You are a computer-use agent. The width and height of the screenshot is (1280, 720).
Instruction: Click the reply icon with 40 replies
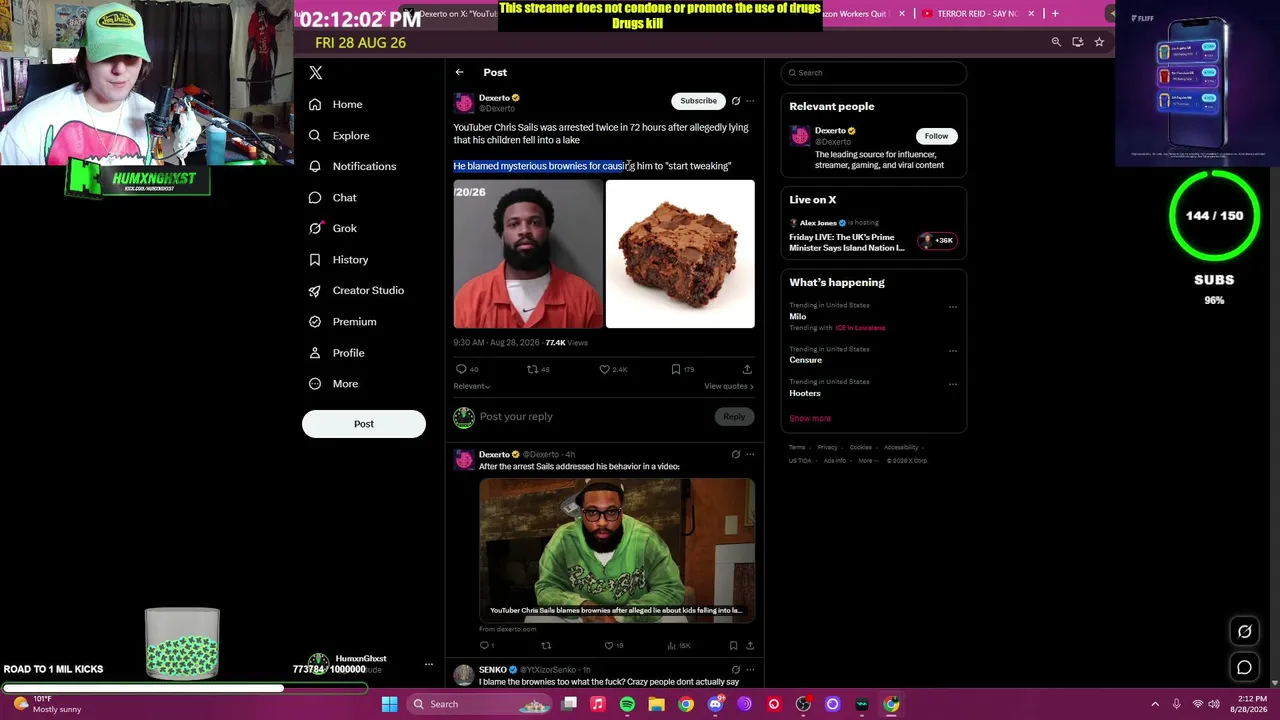tap(461, 369)
